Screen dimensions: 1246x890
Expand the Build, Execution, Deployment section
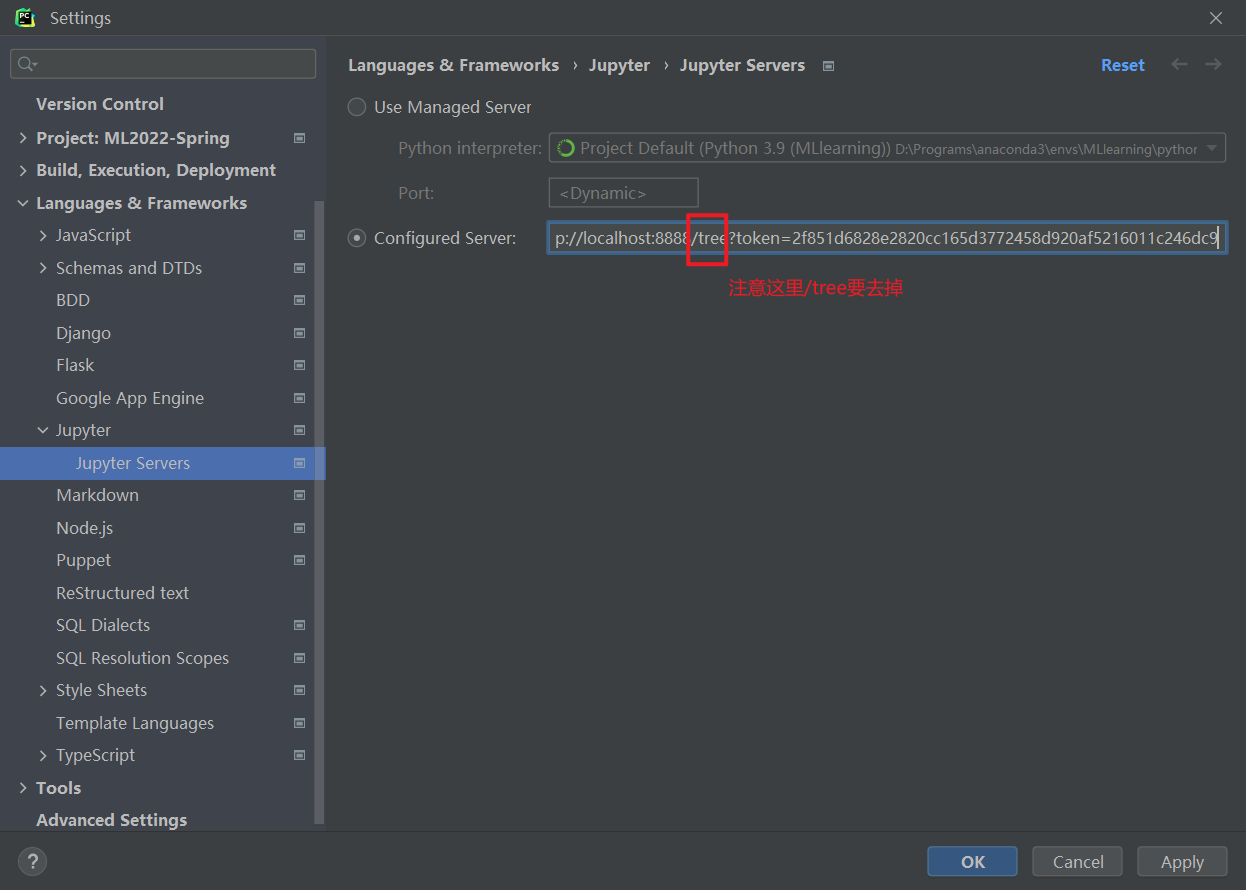click(23, 171)
